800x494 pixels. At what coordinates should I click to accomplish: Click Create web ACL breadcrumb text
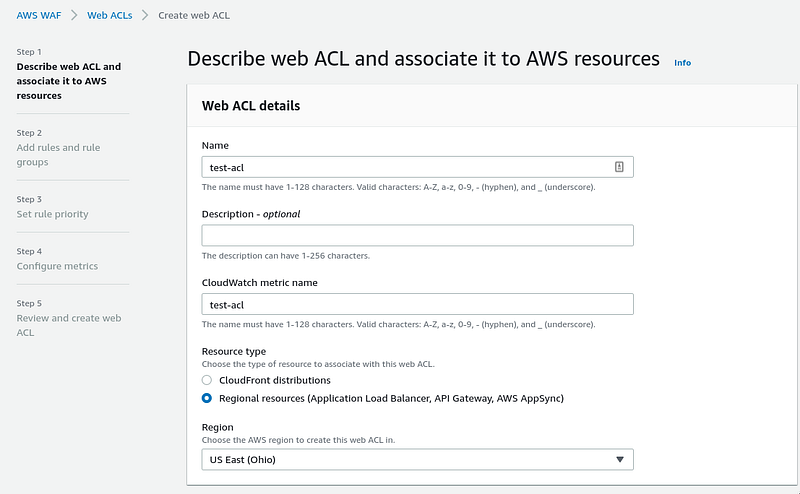(194, 15)
